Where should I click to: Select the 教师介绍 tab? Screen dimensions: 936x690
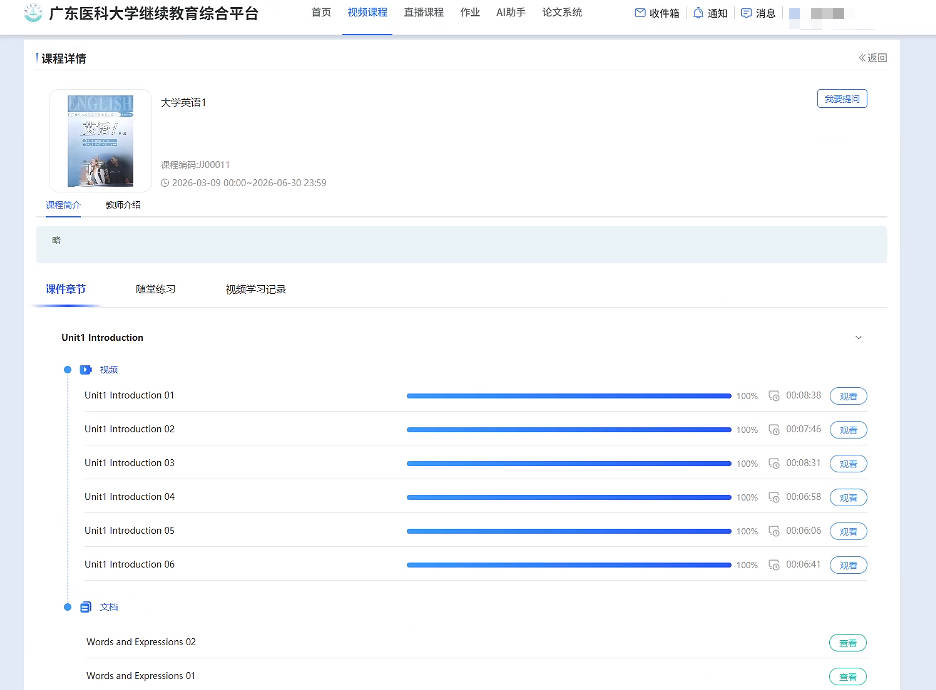pyautogui.click(x=123, y=205)
